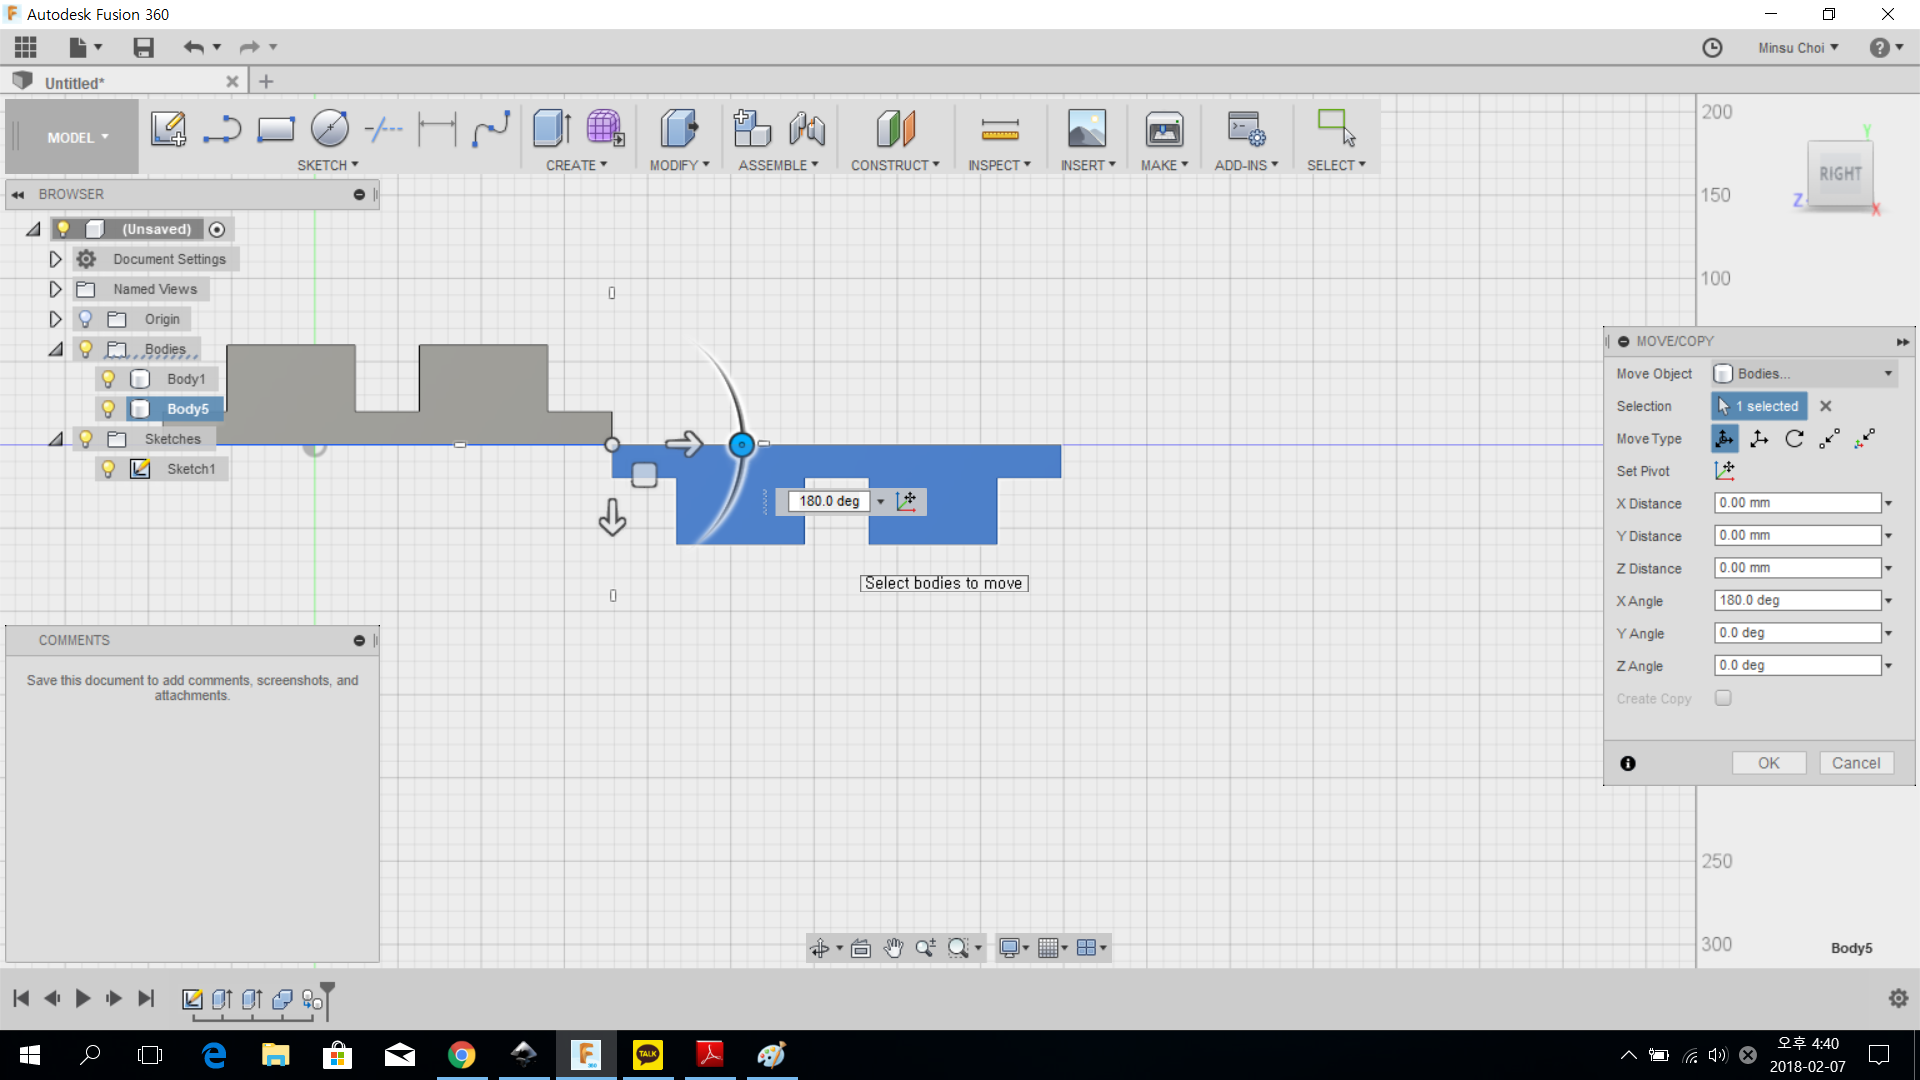This screenshot has width=1920, height=1080.
Task: Click the Create Sketch tool icon
Action: click(168, 129)
